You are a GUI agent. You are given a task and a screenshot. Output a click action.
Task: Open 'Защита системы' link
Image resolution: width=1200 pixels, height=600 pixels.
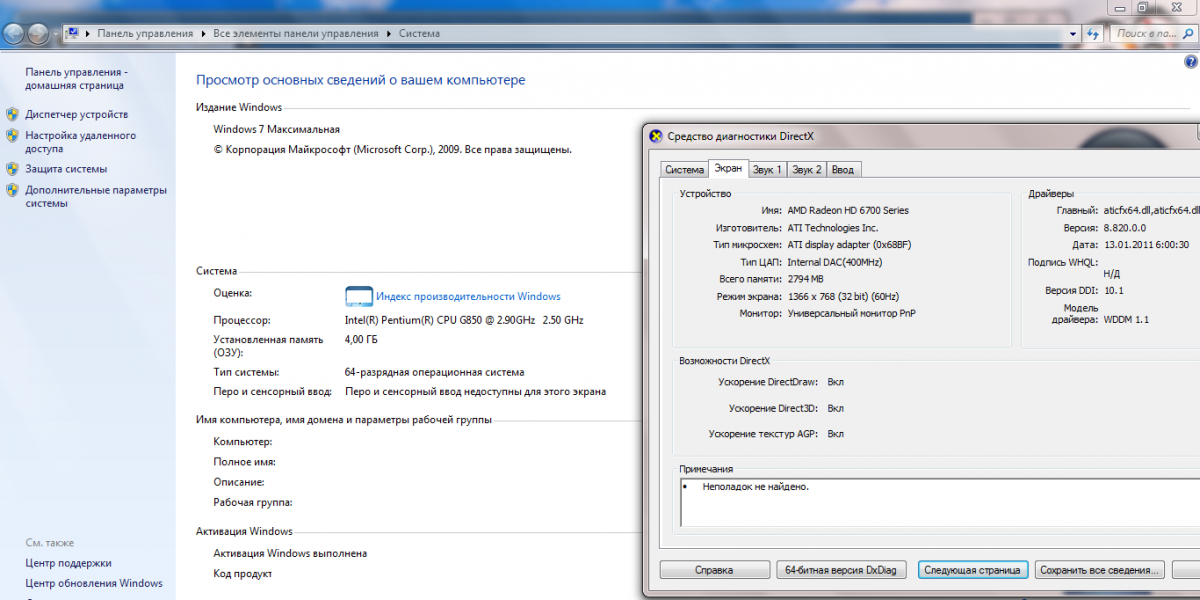[66, 169]
